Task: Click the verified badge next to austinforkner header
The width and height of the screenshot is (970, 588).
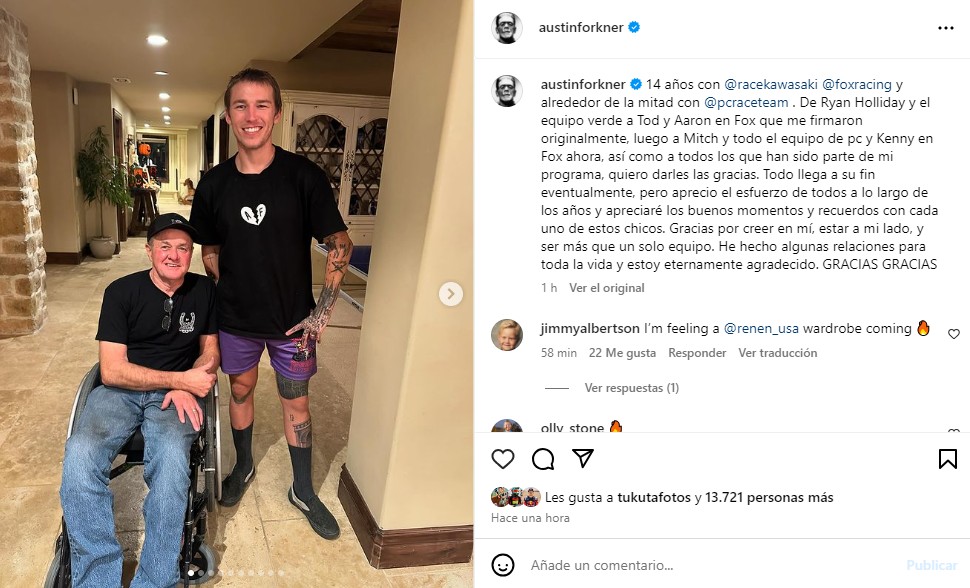Action: [634, 27]
